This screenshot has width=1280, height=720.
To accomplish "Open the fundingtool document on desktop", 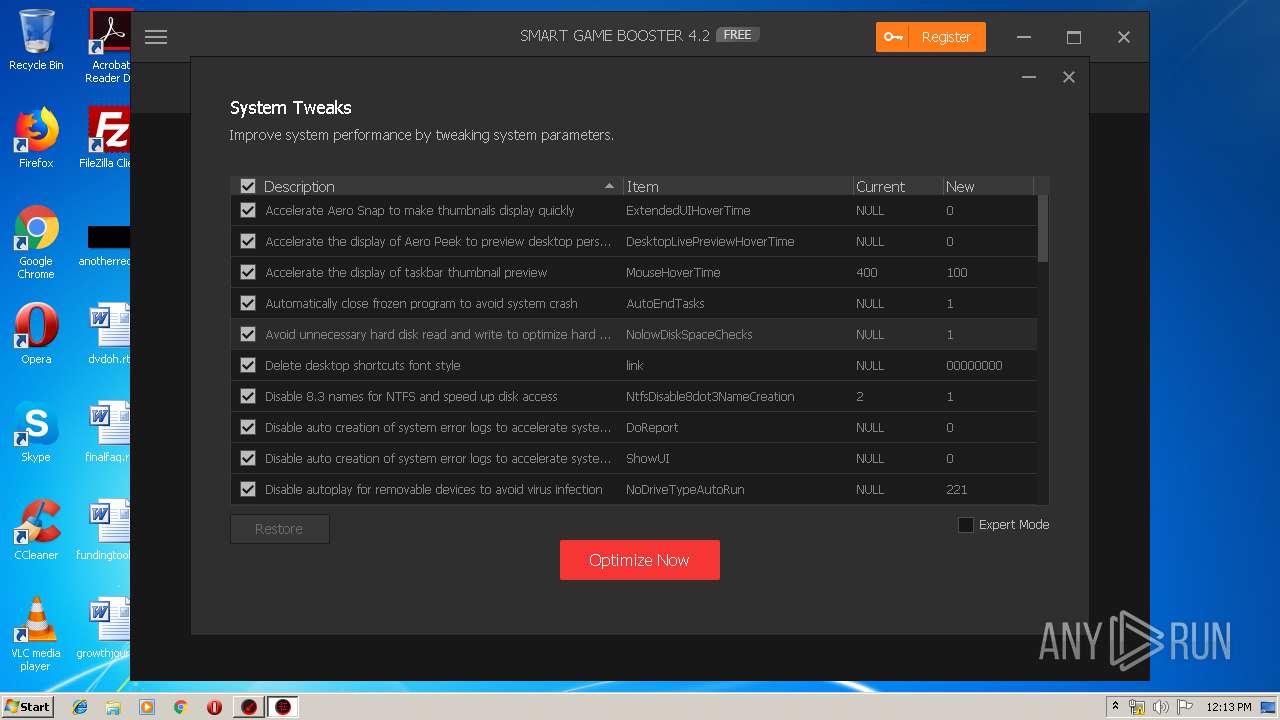I will [x=104, y=530].
